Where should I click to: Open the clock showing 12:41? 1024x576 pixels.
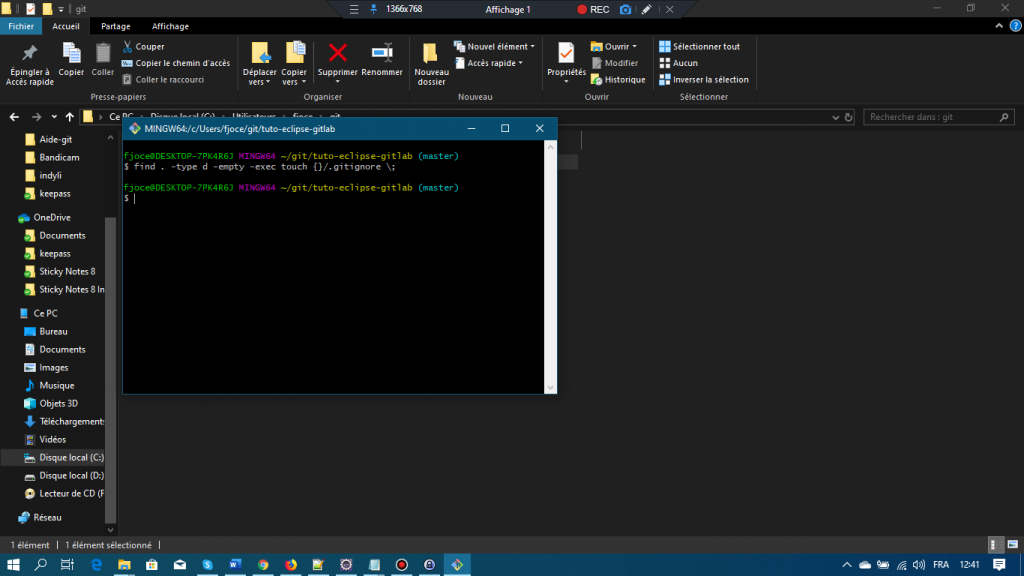pyautogui.click(x=970, y=564)
